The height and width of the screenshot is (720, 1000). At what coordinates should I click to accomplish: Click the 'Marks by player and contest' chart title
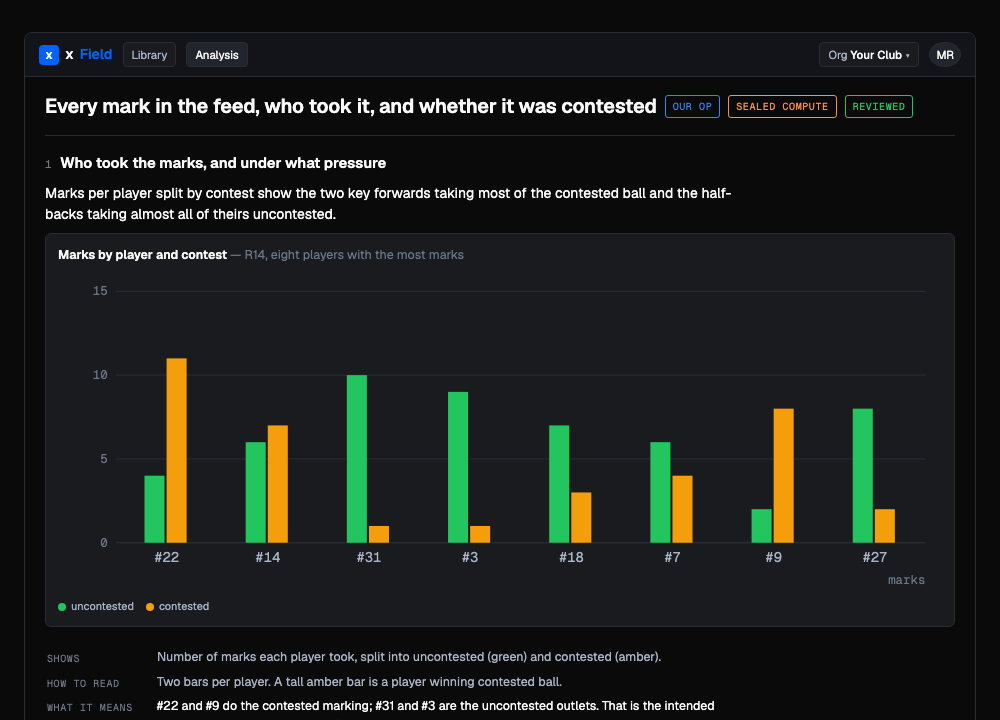click(x=142, y=255)
